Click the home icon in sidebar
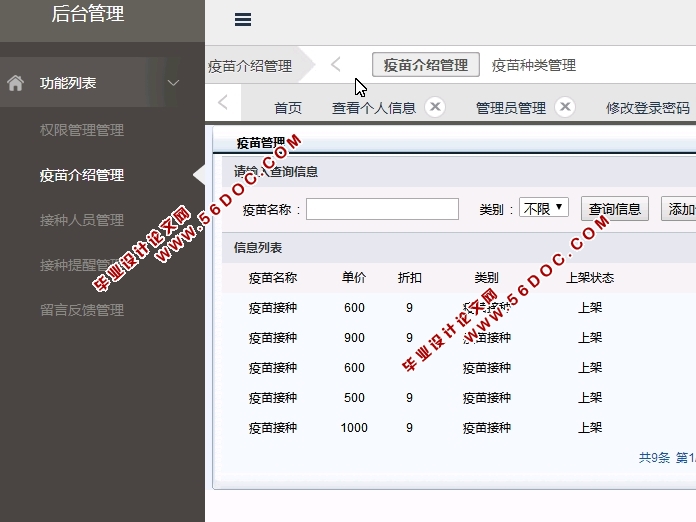 pyautogui.click(x=16, y=83)
